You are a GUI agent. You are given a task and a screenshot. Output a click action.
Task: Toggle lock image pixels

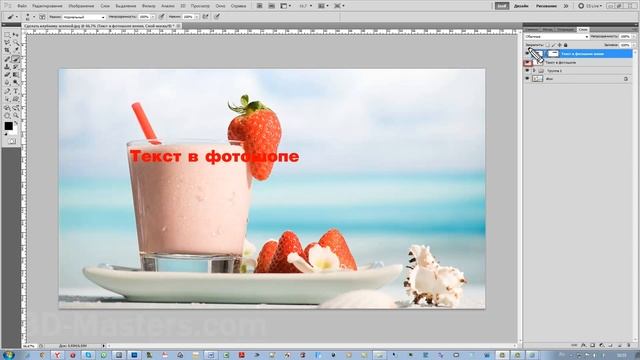(x=553, y=45)
